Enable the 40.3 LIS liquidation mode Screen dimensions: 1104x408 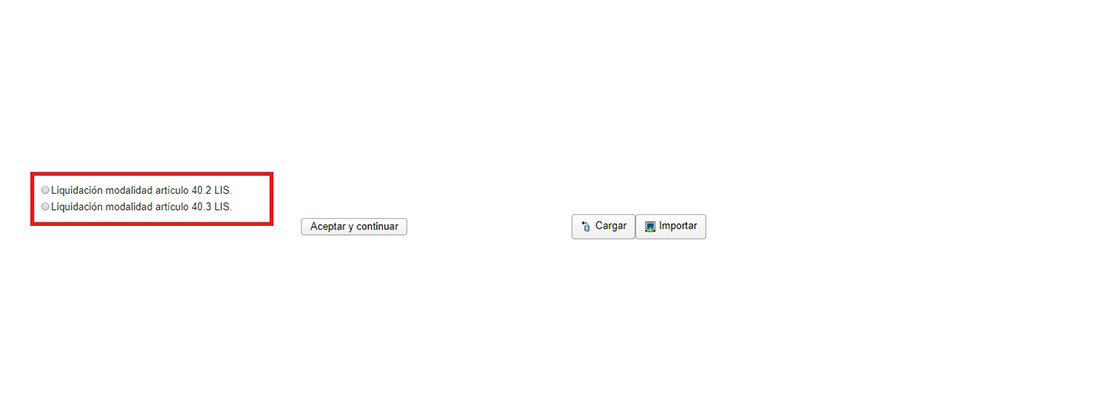click(46, 207)
